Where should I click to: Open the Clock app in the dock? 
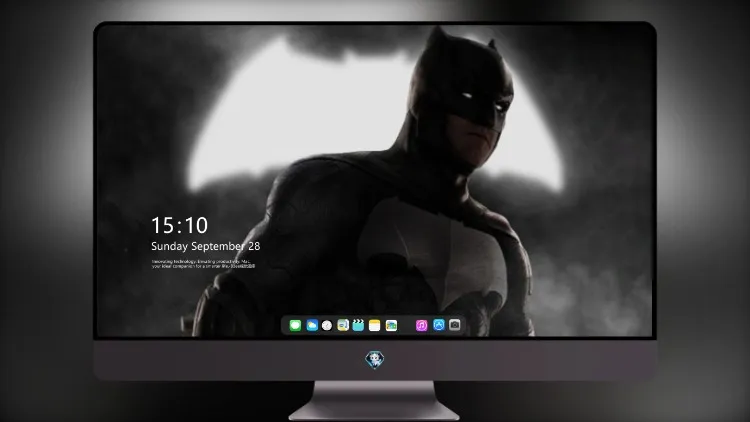[327, 325]
